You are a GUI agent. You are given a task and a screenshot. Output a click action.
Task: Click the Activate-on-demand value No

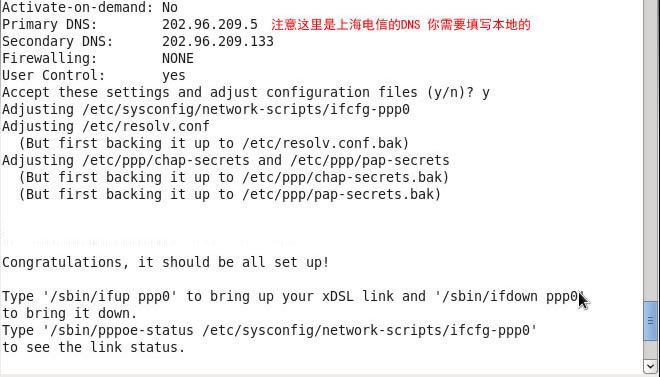point(170,7)
